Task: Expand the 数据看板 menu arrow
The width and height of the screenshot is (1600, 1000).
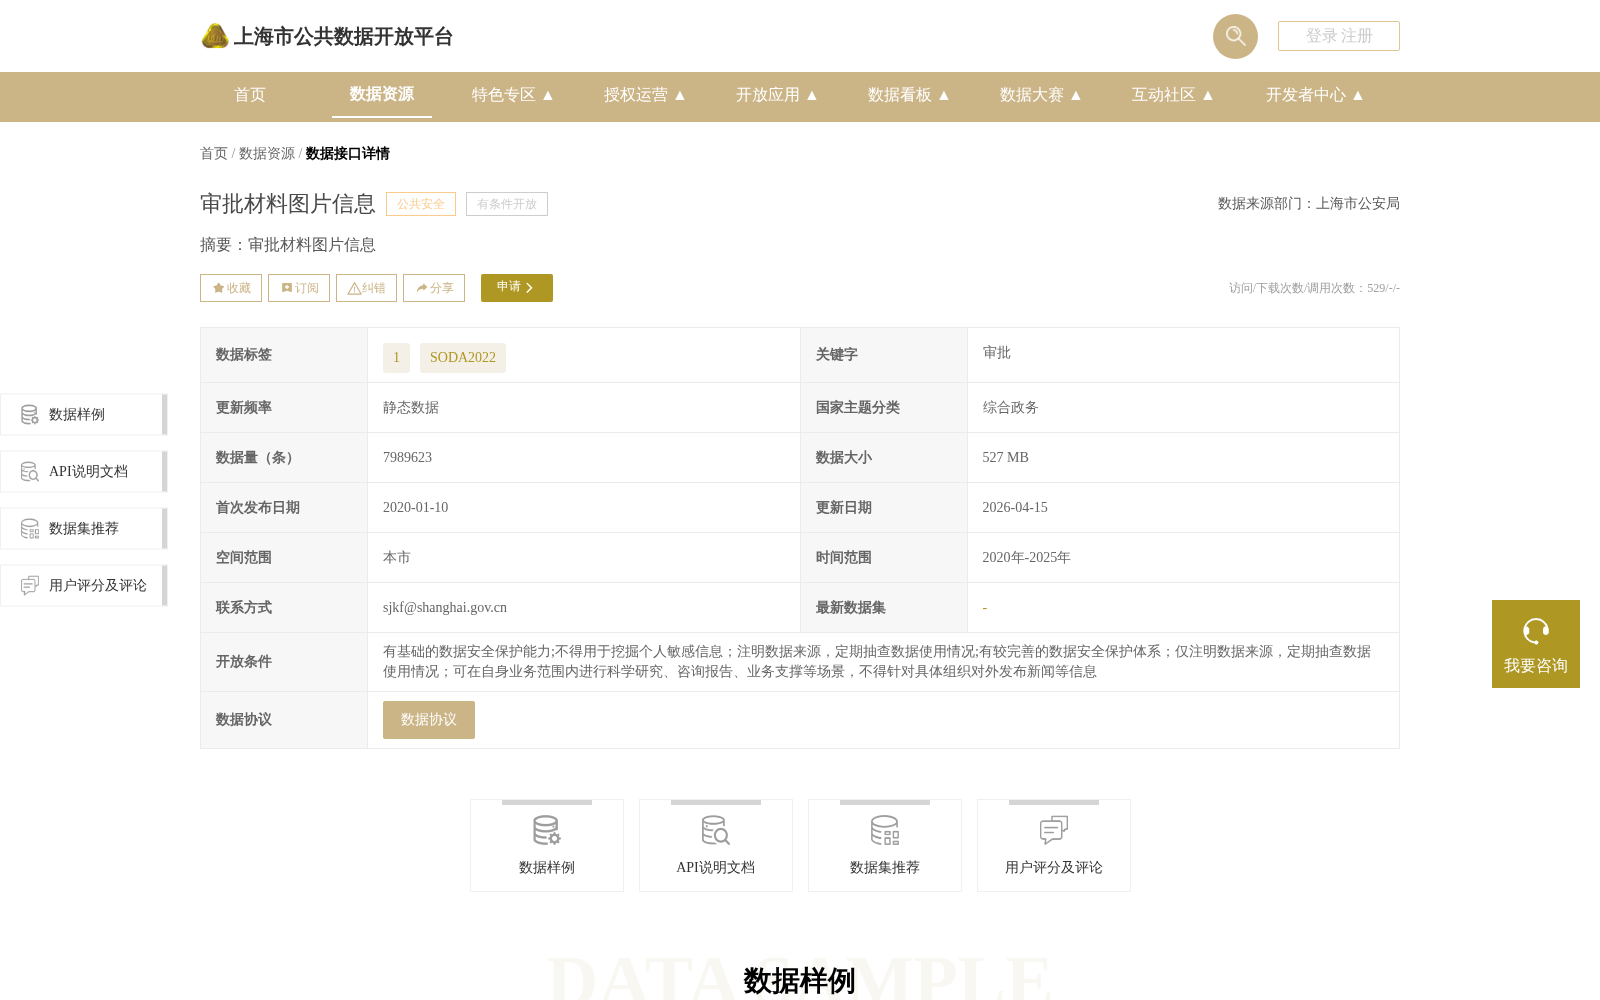Action: point(944,95)
